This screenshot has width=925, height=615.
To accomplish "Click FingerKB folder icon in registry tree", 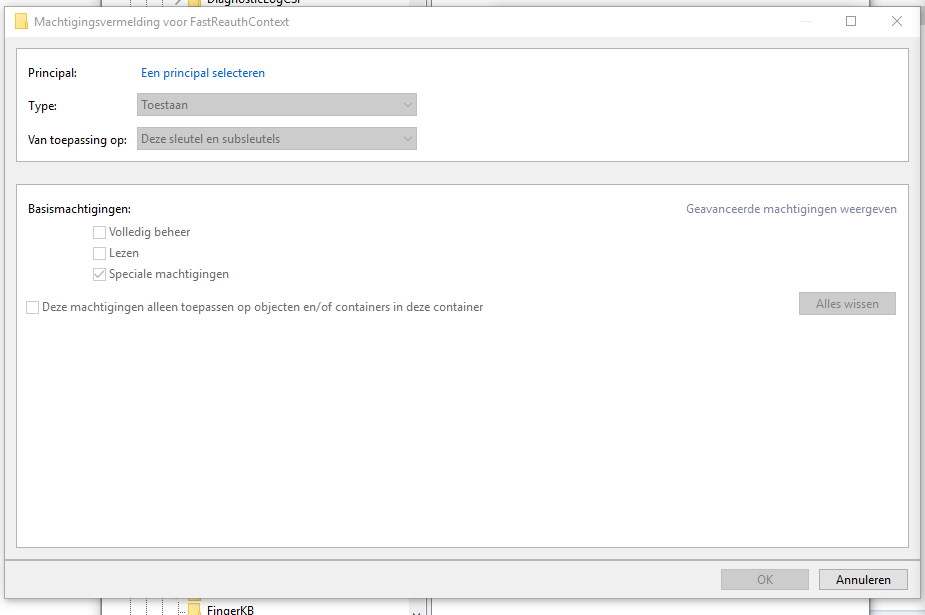I will click(194, 609).
